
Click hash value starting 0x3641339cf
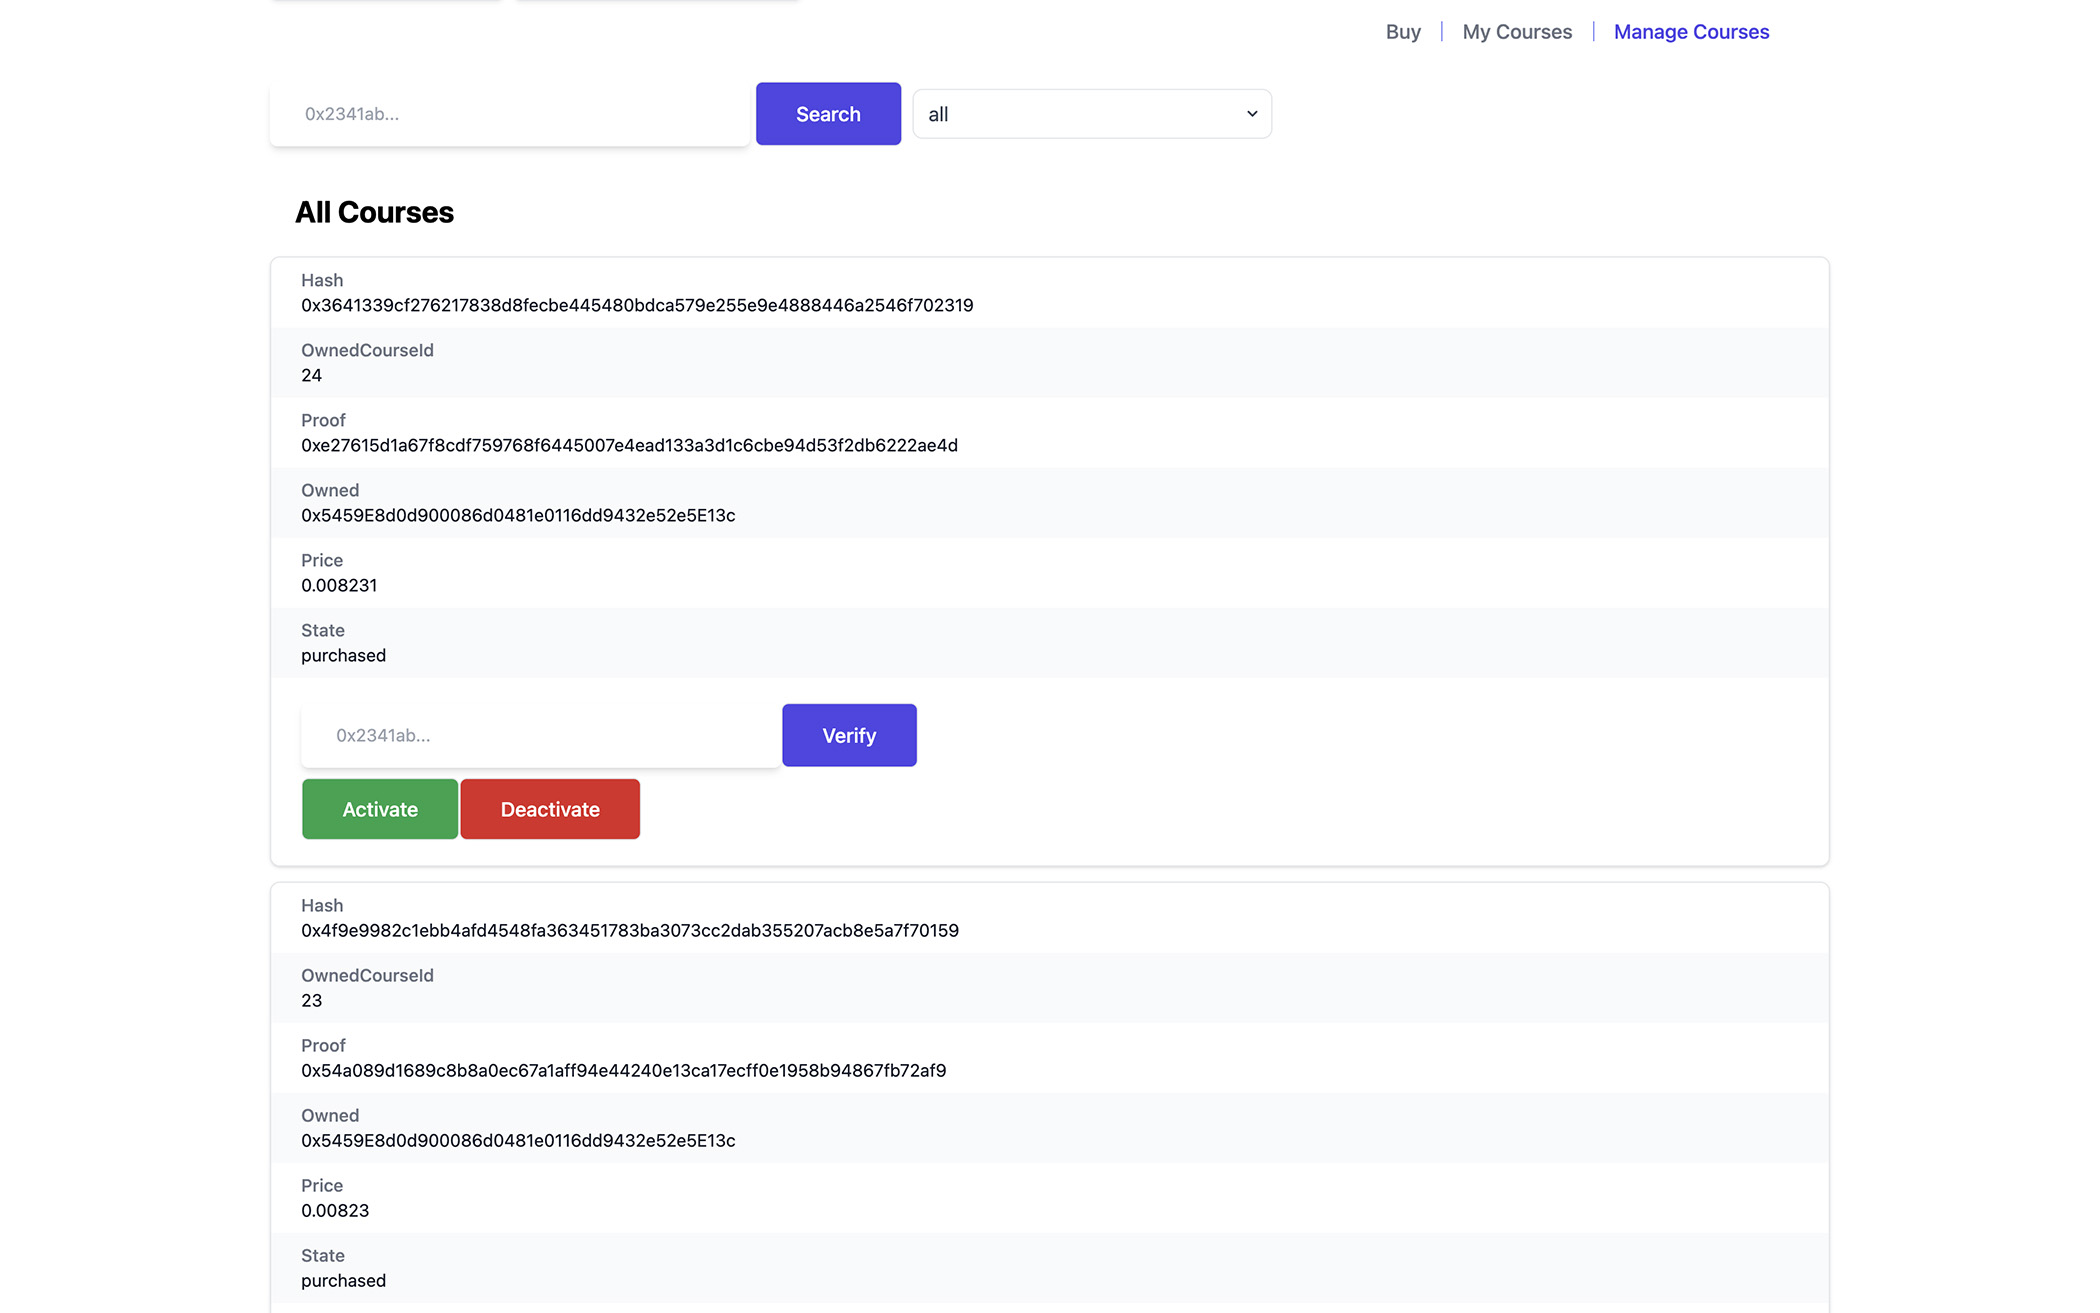(636, 305)
